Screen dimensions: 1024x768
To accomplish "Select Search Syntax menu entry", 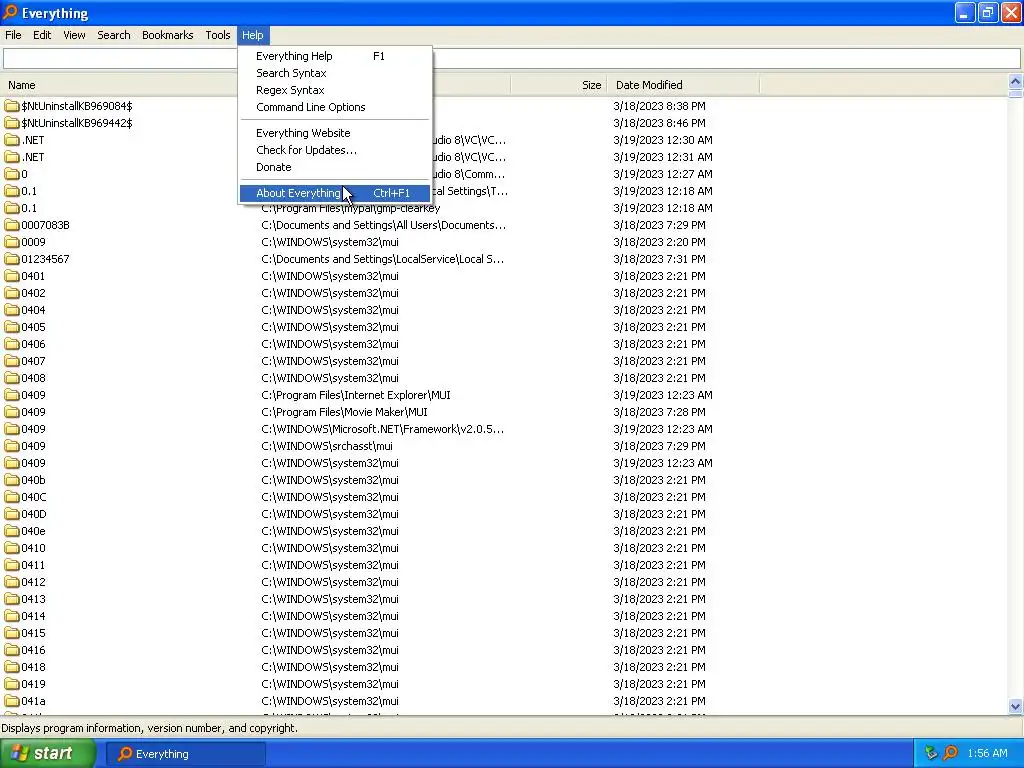I will (334, 73).
